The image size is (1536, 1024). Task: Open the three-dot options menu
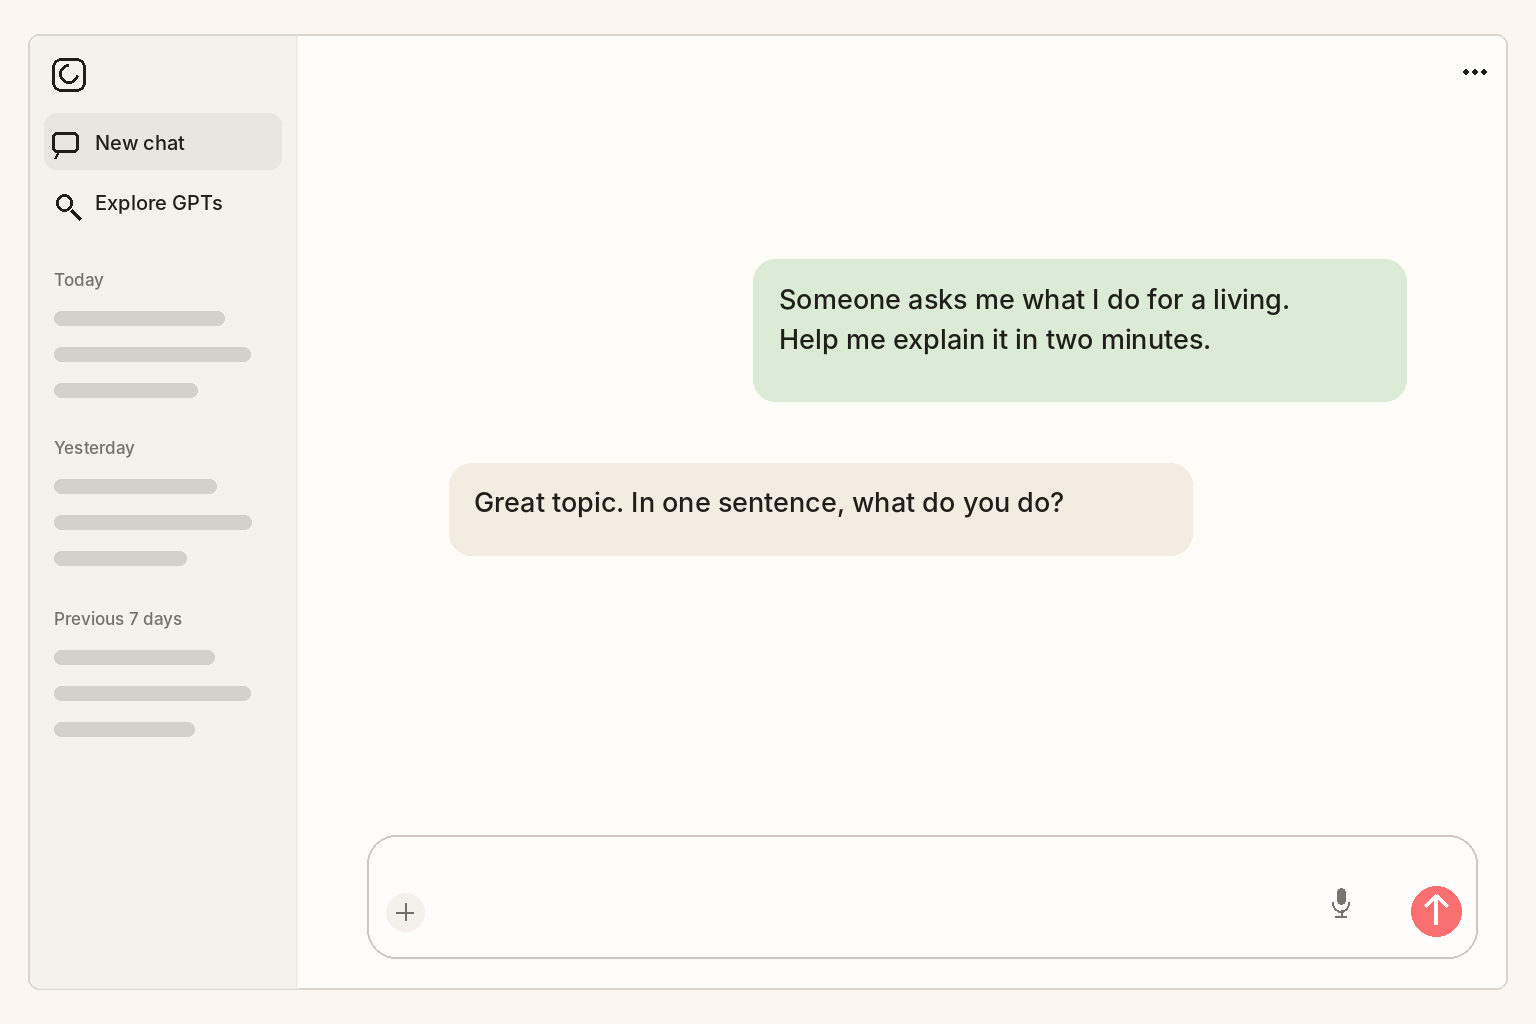pos(1474,72)
